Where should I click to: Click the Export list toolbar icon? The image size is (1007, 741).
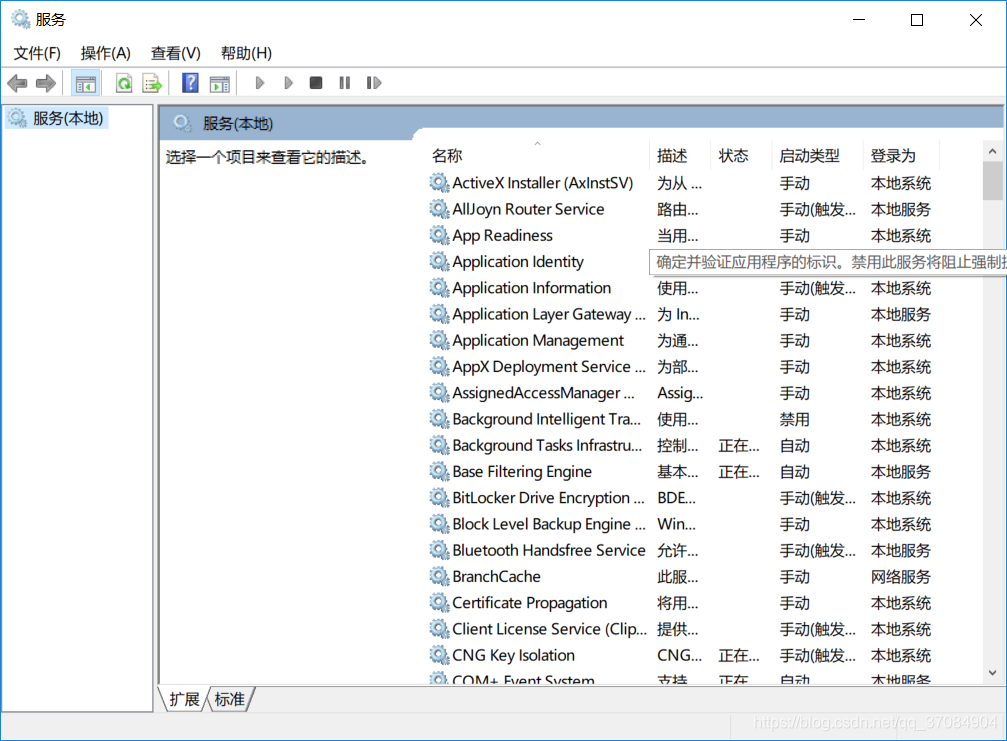[152, 83]
